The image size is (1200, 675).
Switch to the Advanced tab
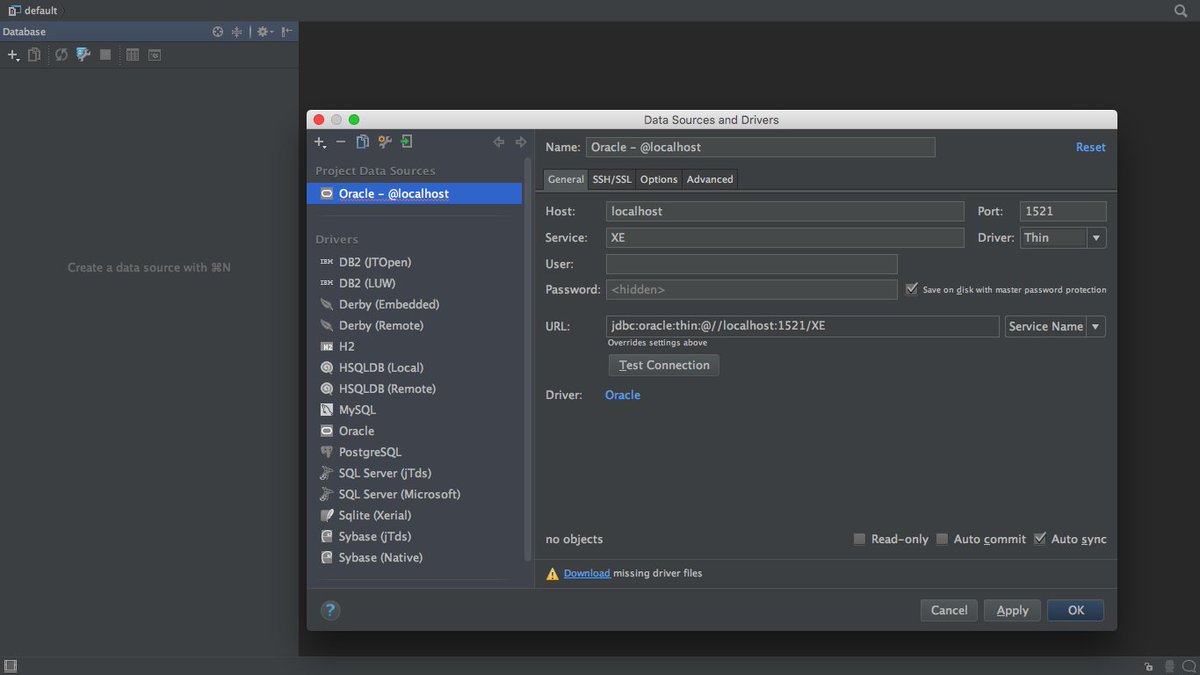pyautogui.click(x=710, y=179)
